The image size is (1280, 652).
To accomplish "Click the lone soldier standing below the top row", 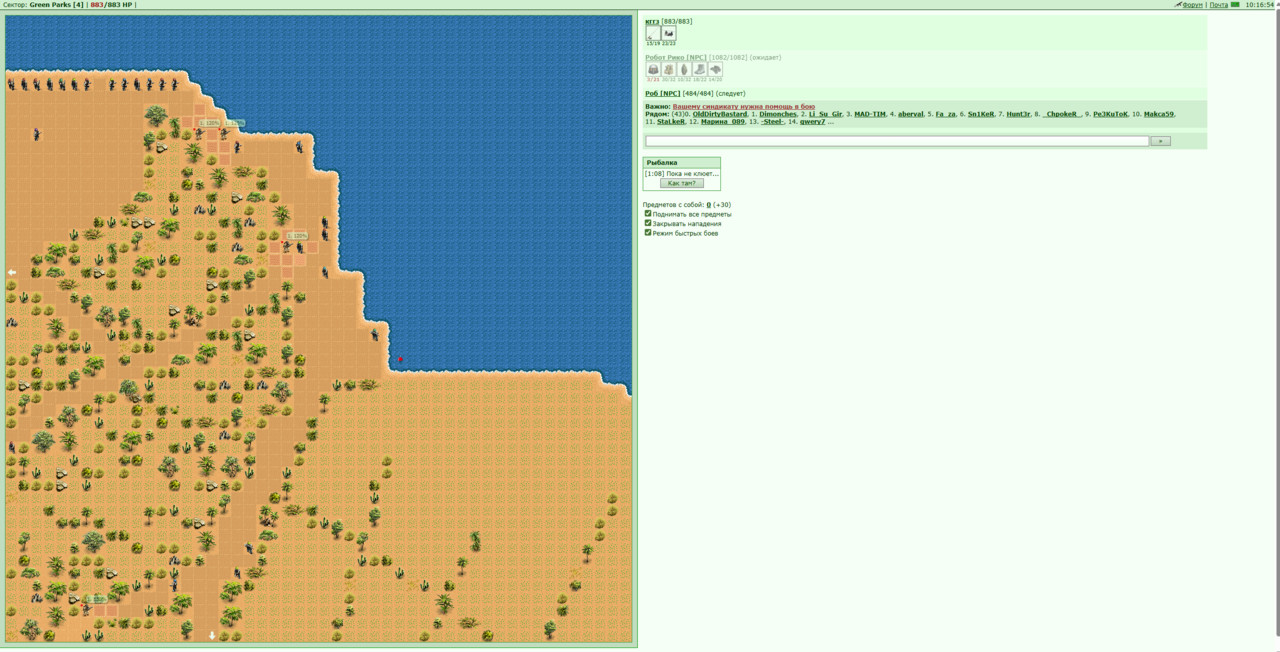I will coord(37,133).
